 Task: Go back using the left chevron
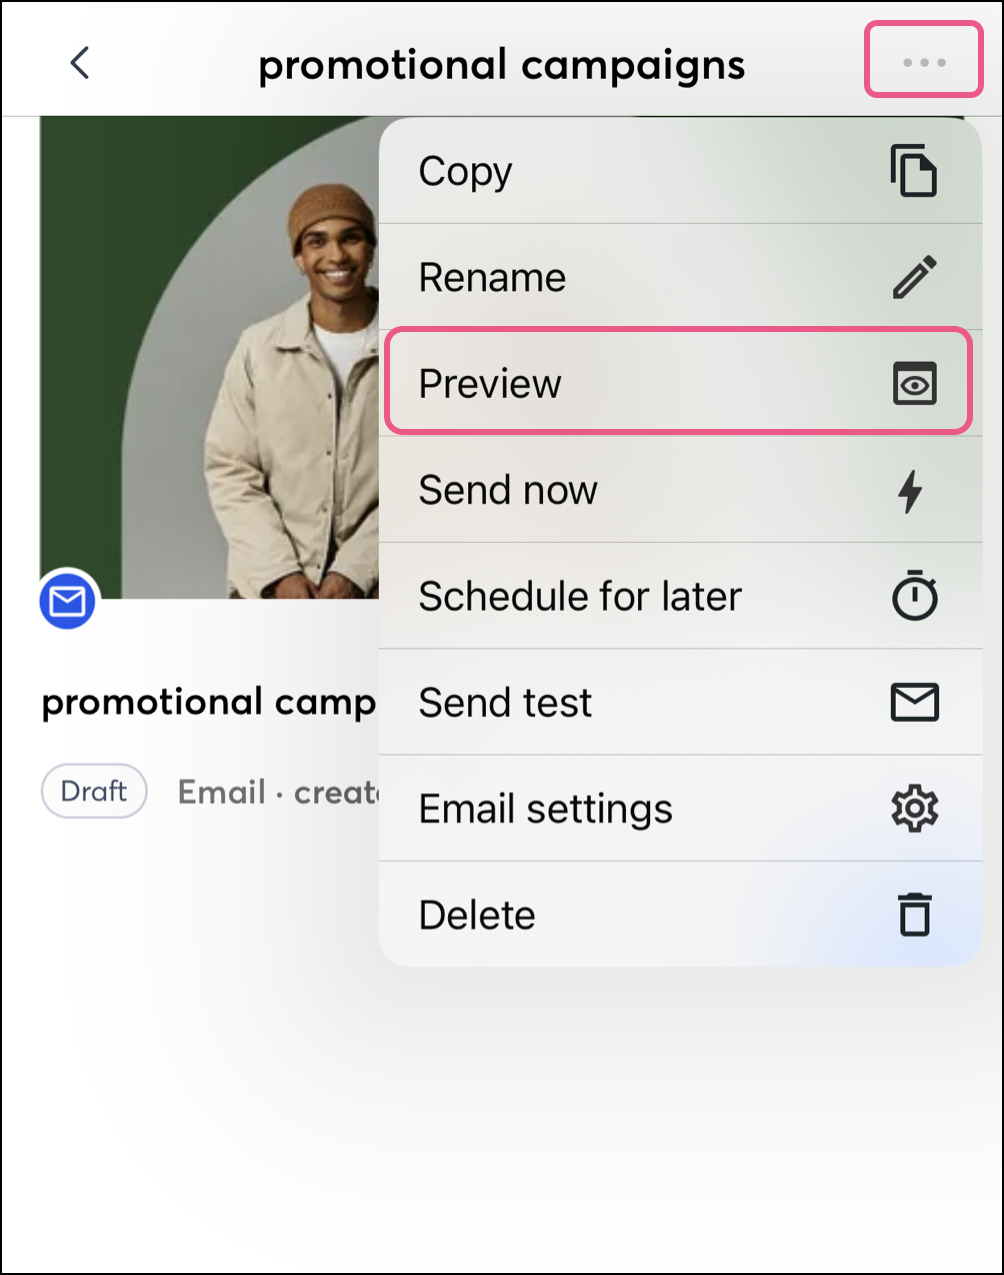pyautogui.click(x=80, y=63)
